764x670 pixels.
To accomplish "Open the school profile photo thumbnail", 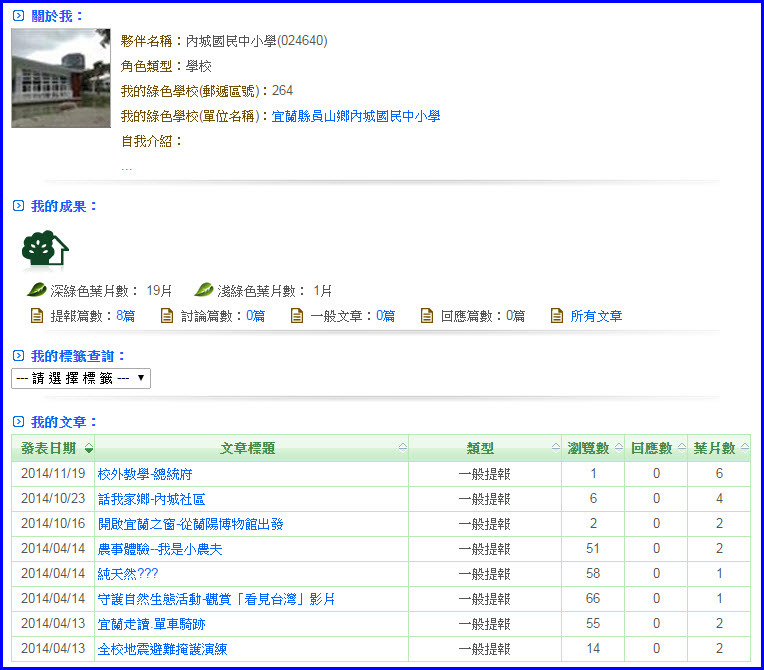I will tap(61, 78).
